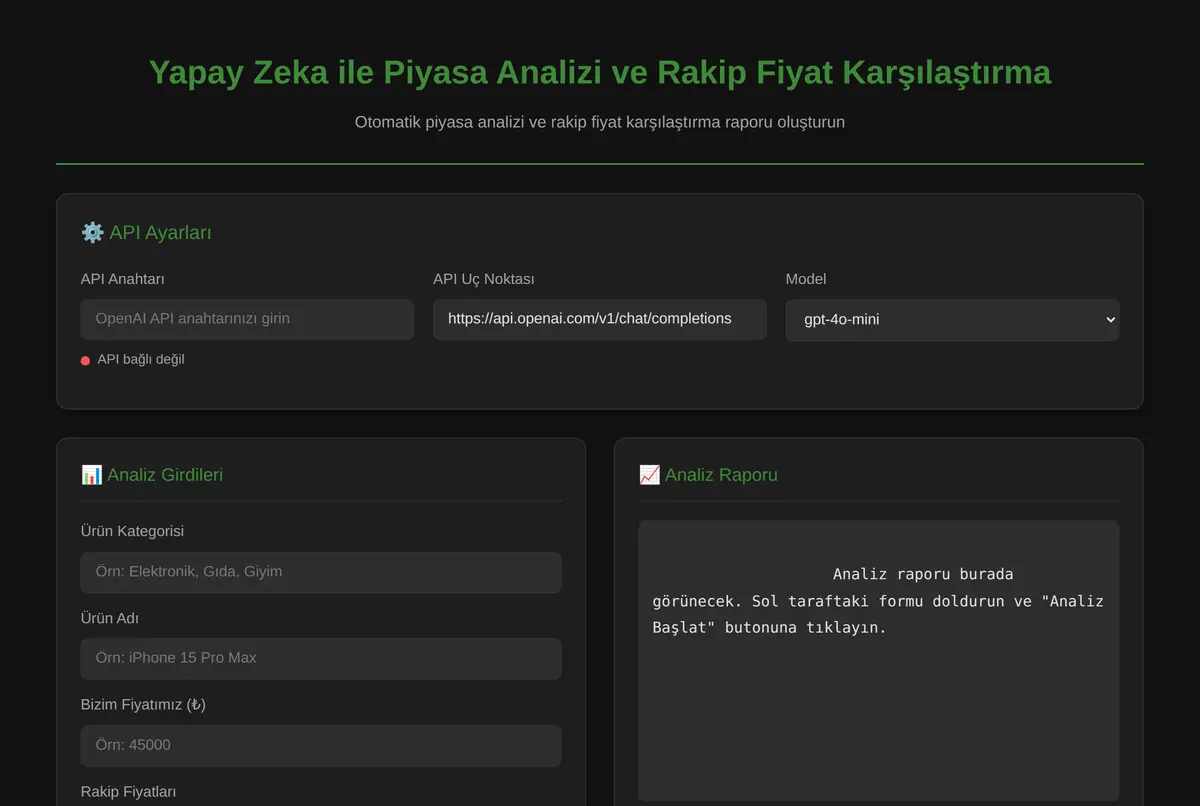
Task: Click the 'Model' field label
Action: [x=806, y=279]
